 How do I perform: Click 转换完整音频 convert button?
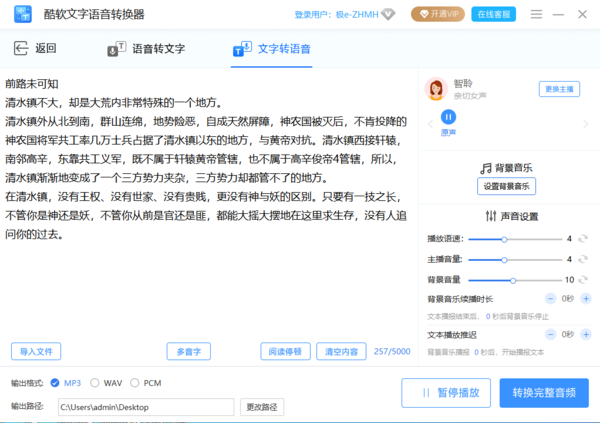tap(544, 393)
